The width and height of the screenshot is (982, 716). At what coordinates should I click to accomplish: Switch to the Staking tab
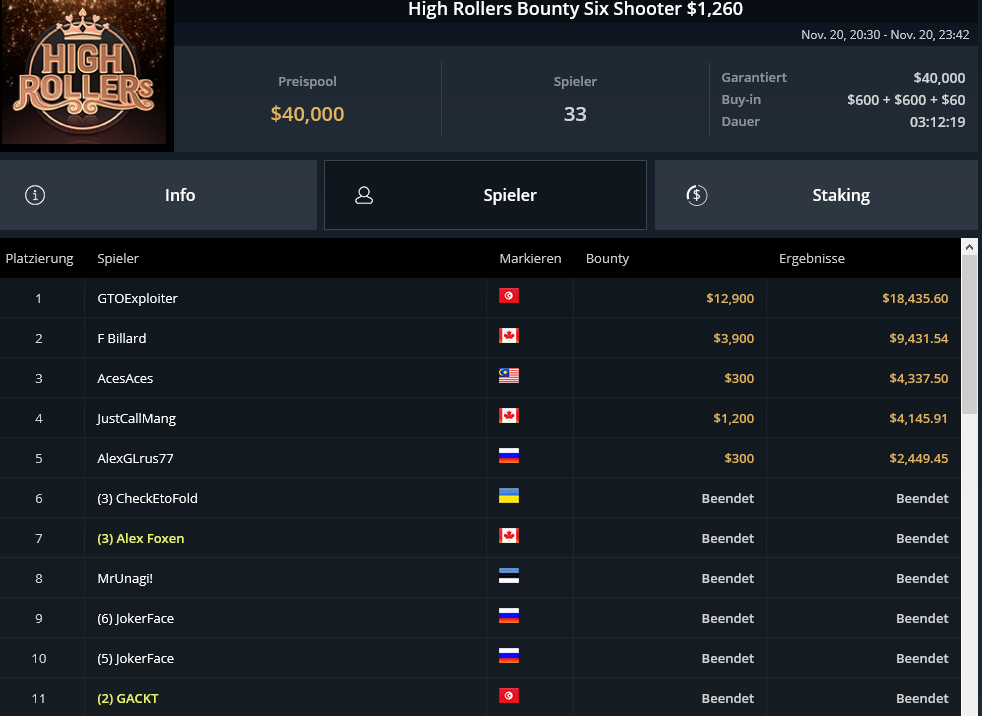coord(816,195)
